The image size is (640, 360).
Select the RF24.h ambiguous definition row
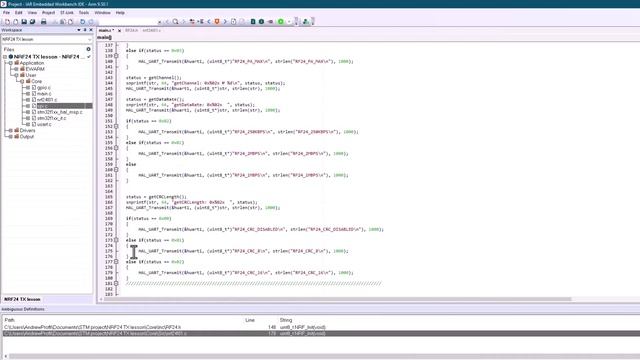coord(321,327)
